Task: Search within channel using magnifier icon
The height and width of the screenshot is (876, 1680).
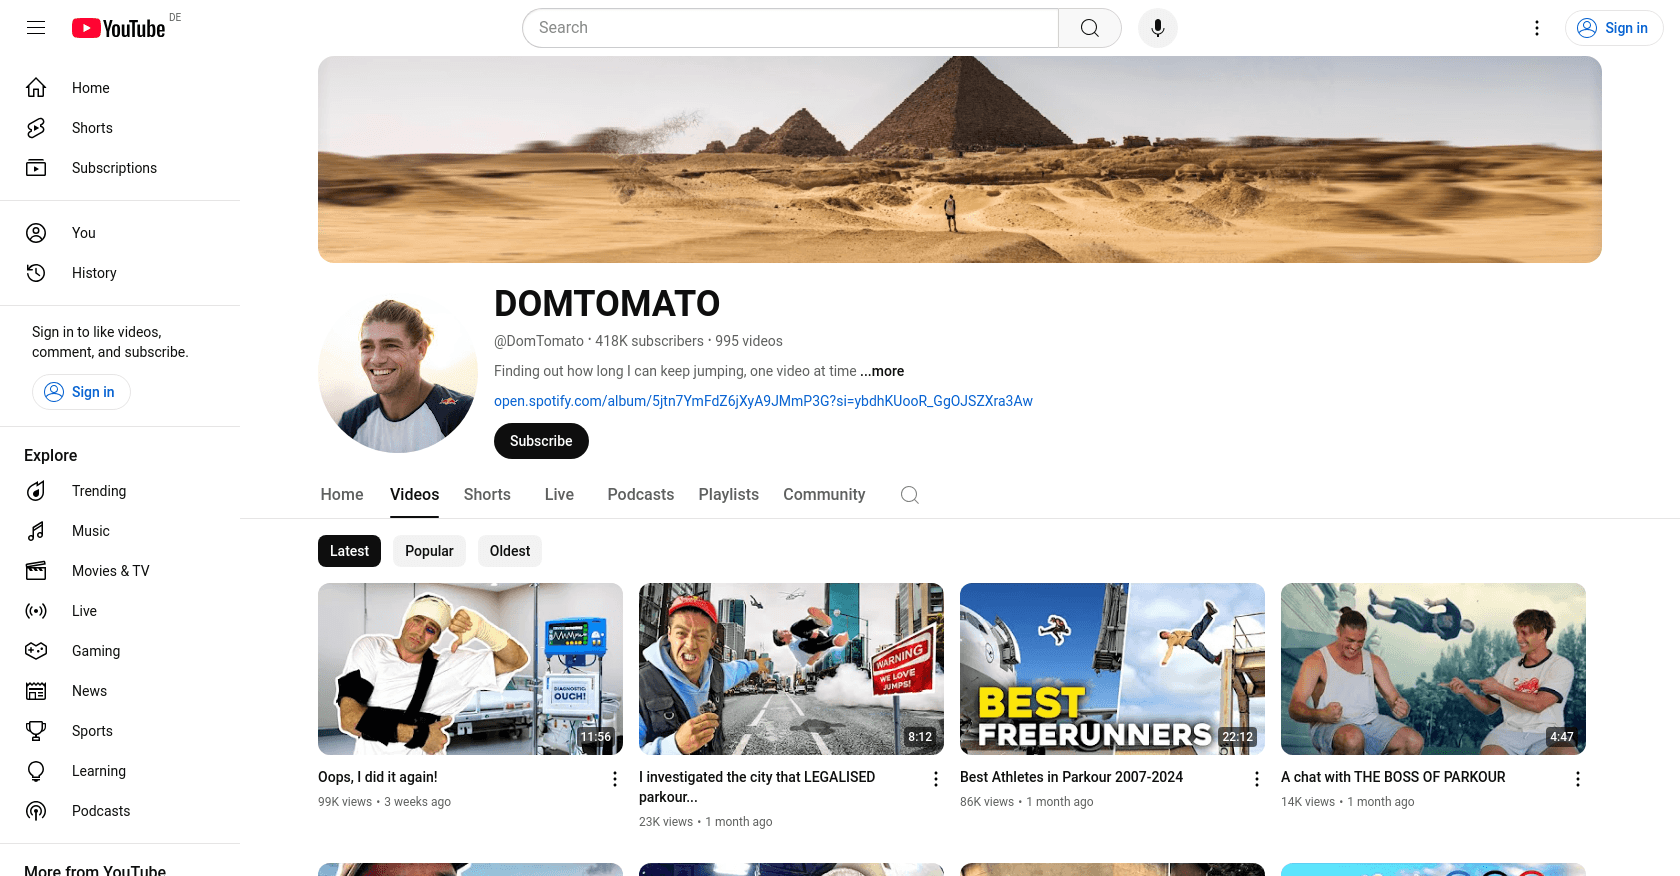Action: tap(909, 495)
